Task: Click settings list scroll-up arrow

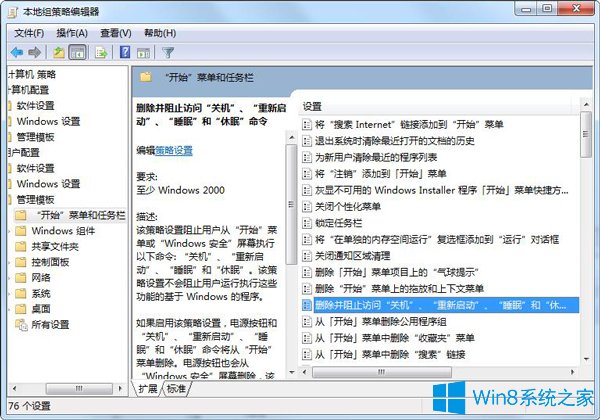Action: (x=586, y=104)
